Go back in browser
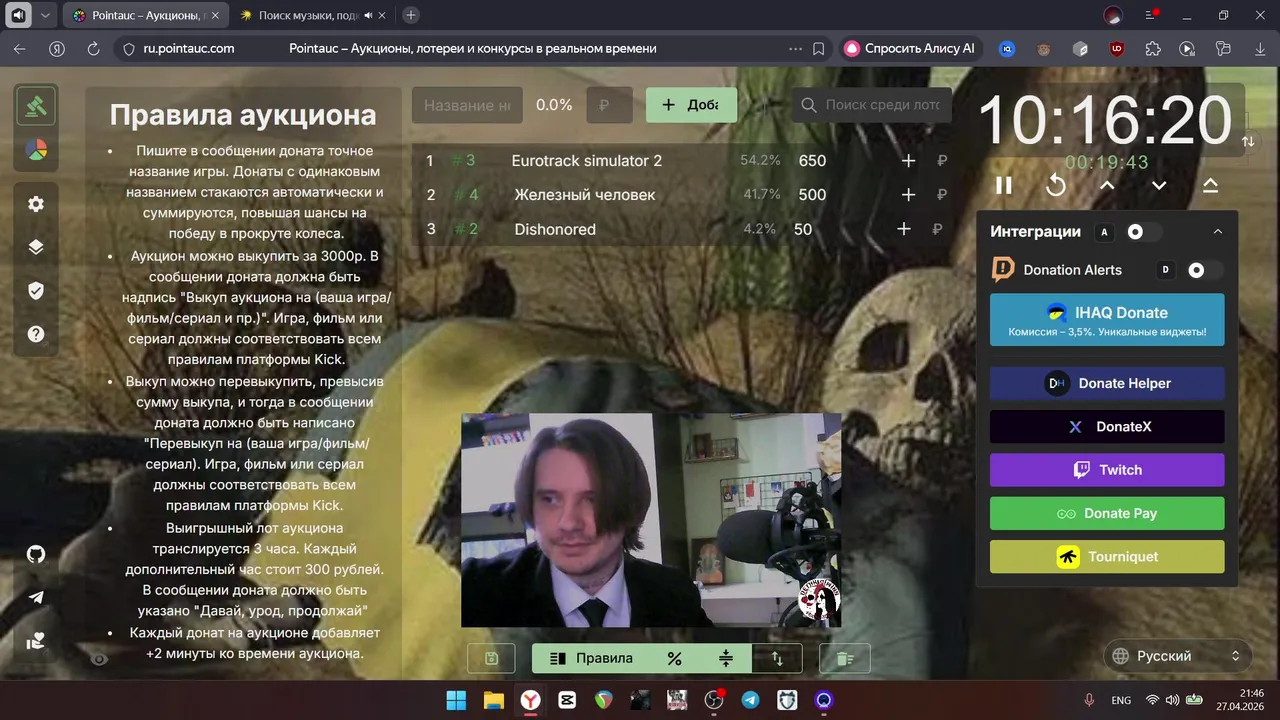This screenshot has height=720, width=1280. click(19, 48)
